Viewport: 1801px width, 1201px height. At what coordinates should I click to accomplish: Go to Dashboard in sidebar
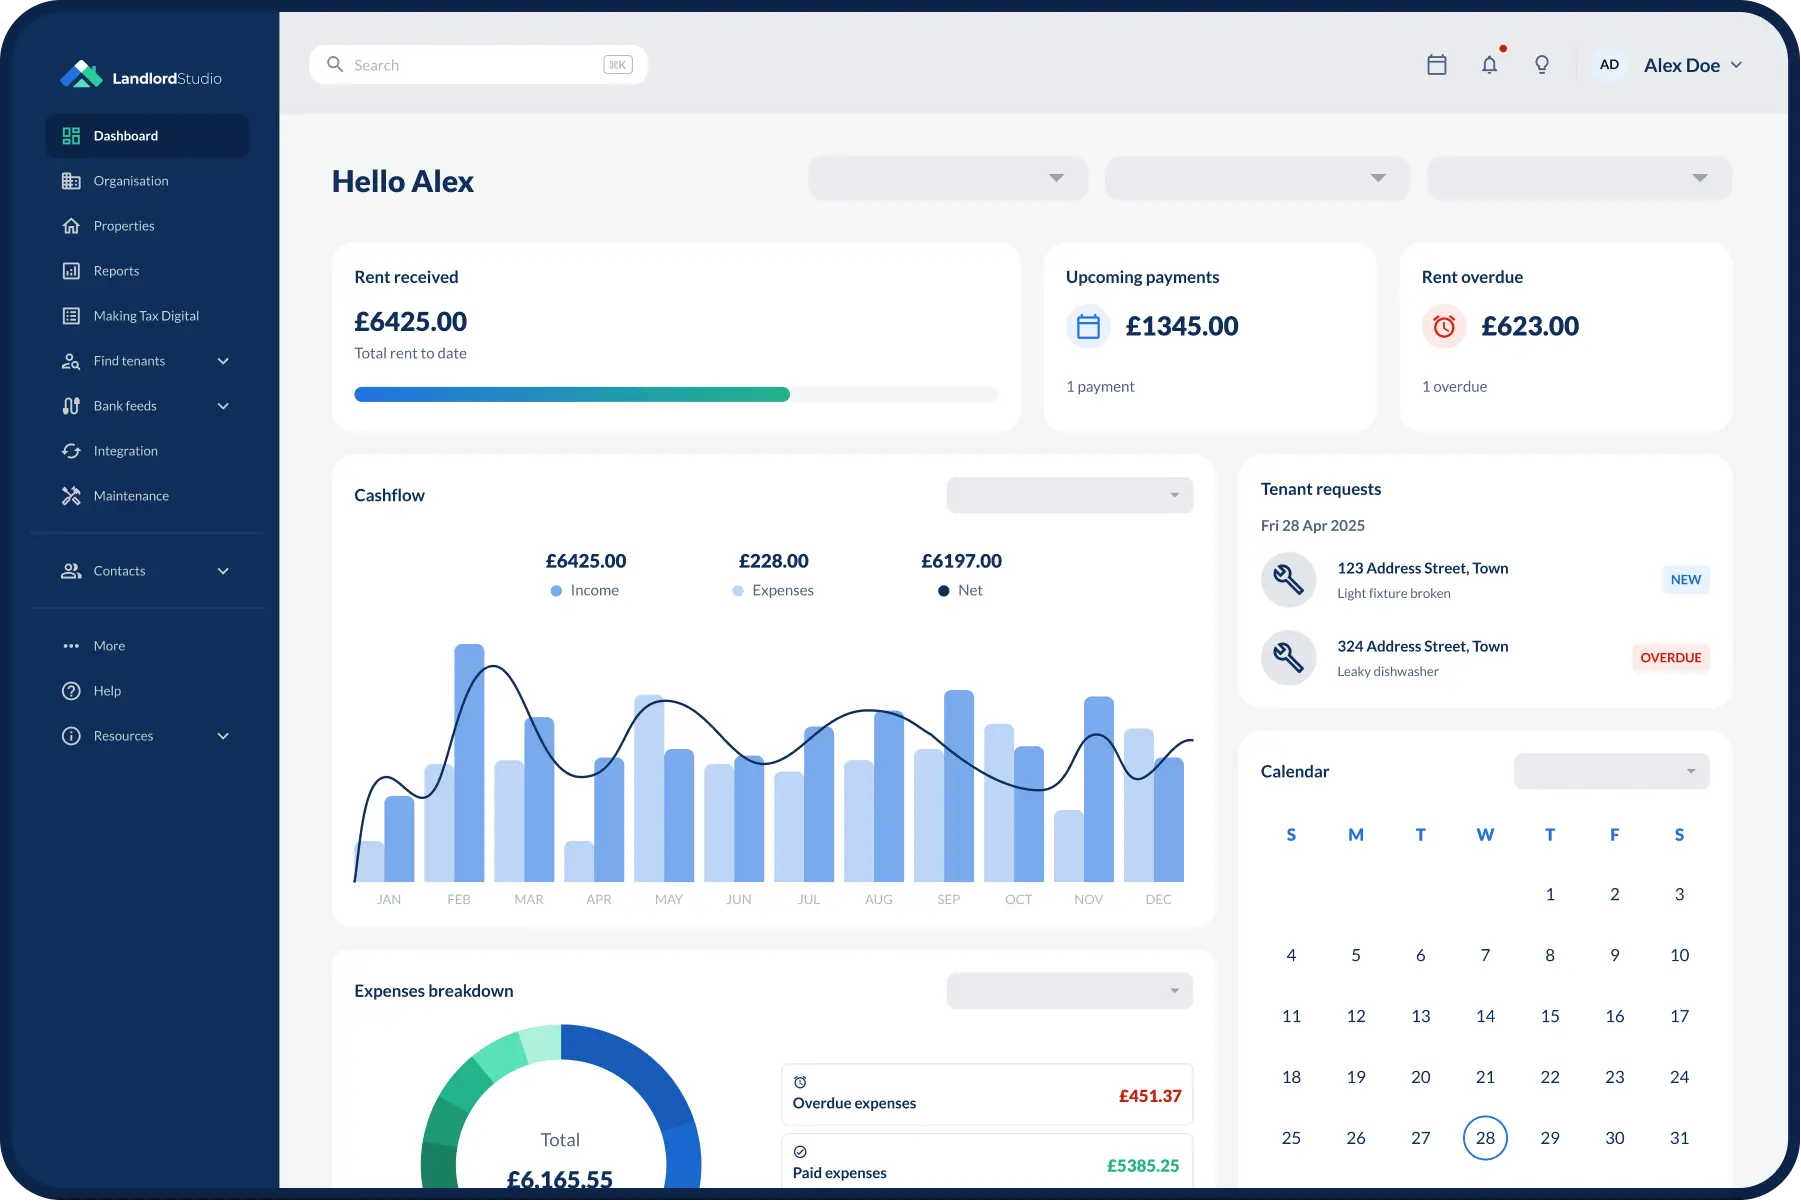[147, 136]
